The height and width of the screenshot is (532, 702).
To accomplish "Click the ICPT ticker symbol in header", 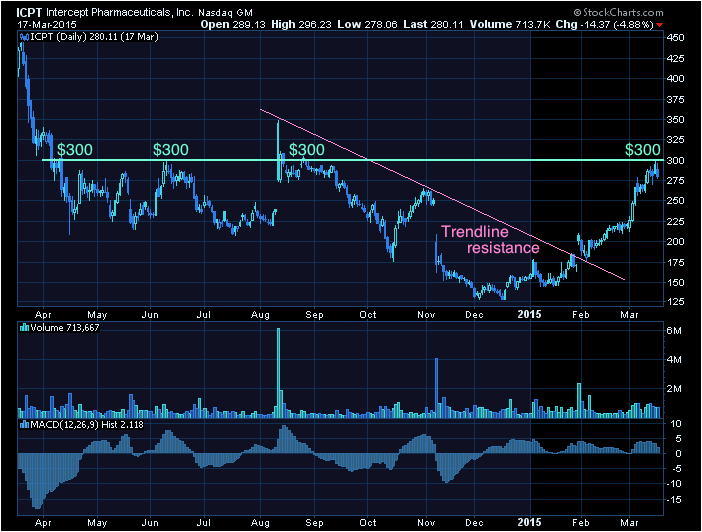I will pos(17,10).
